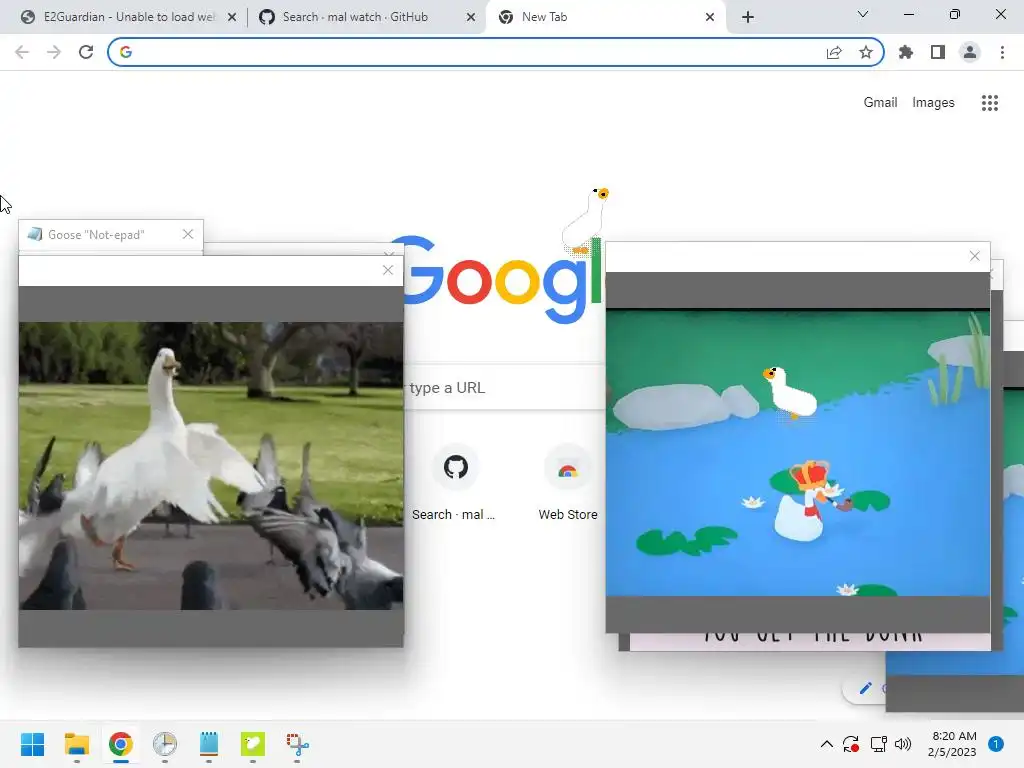
Task: Click the Google icon in the address bar
Action: pyautogui.click(x=126, y=52)
